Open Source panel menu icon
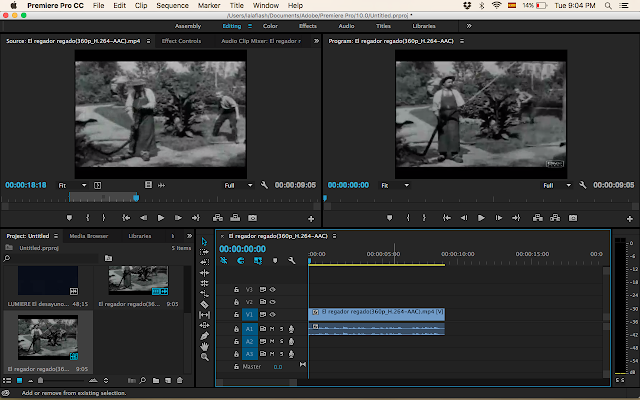 tap(148, 41)
